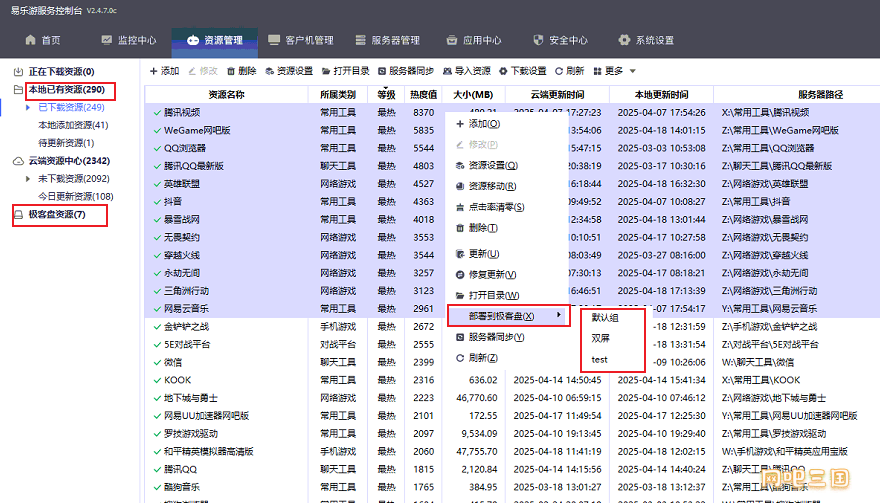Sort by the 服务器路径 column header
Image resolution: width=880 pixels, height=503 pixels.
pos(821,94)
